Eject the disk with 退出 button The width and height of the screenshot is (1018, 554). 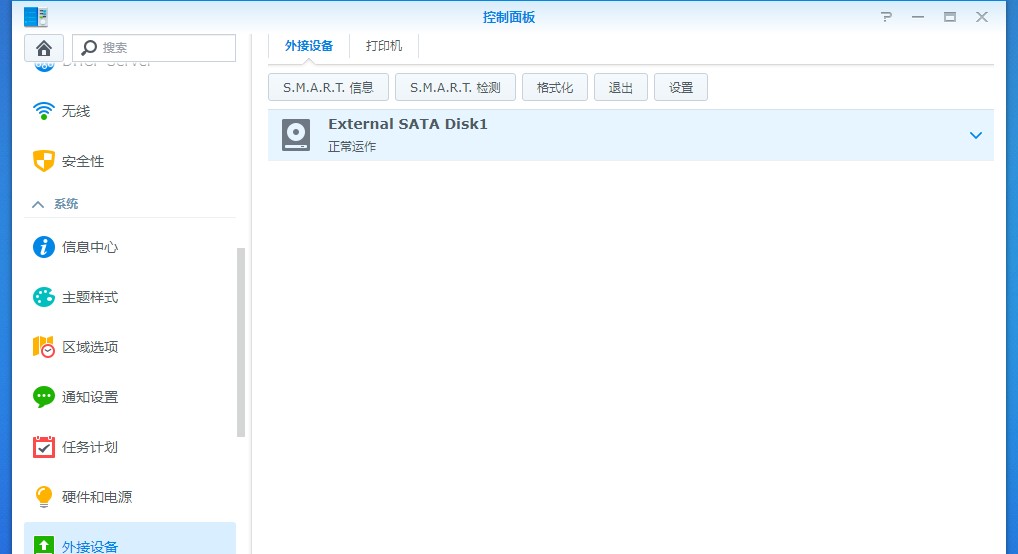pyautogui.click(x=621, y=87)
